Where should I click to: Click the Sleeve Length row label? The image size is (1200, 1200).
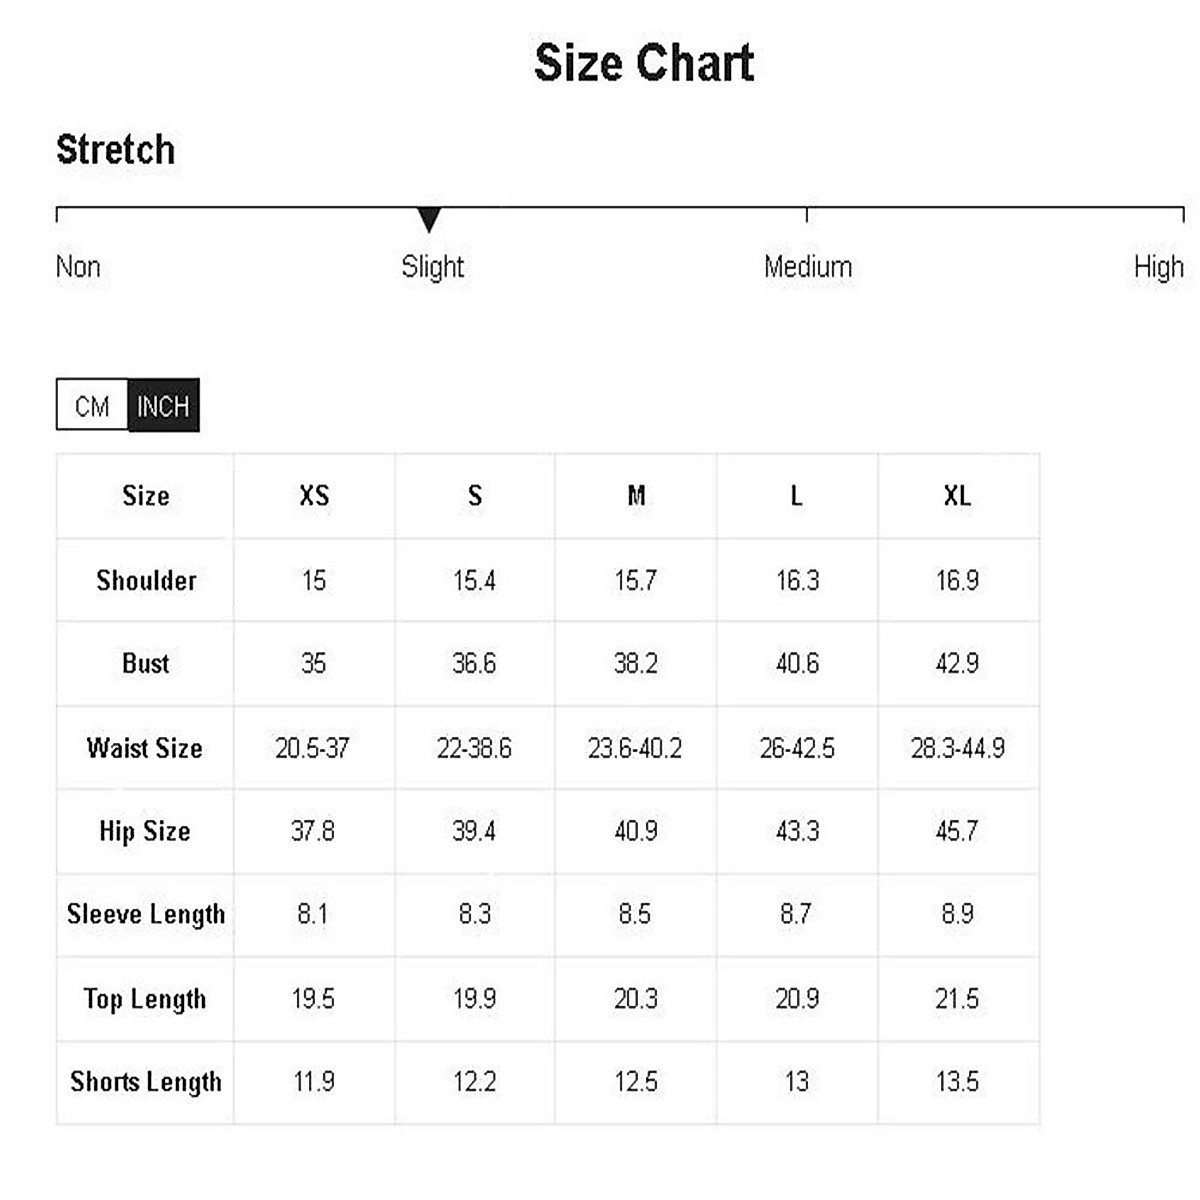[x=146, y=915]
